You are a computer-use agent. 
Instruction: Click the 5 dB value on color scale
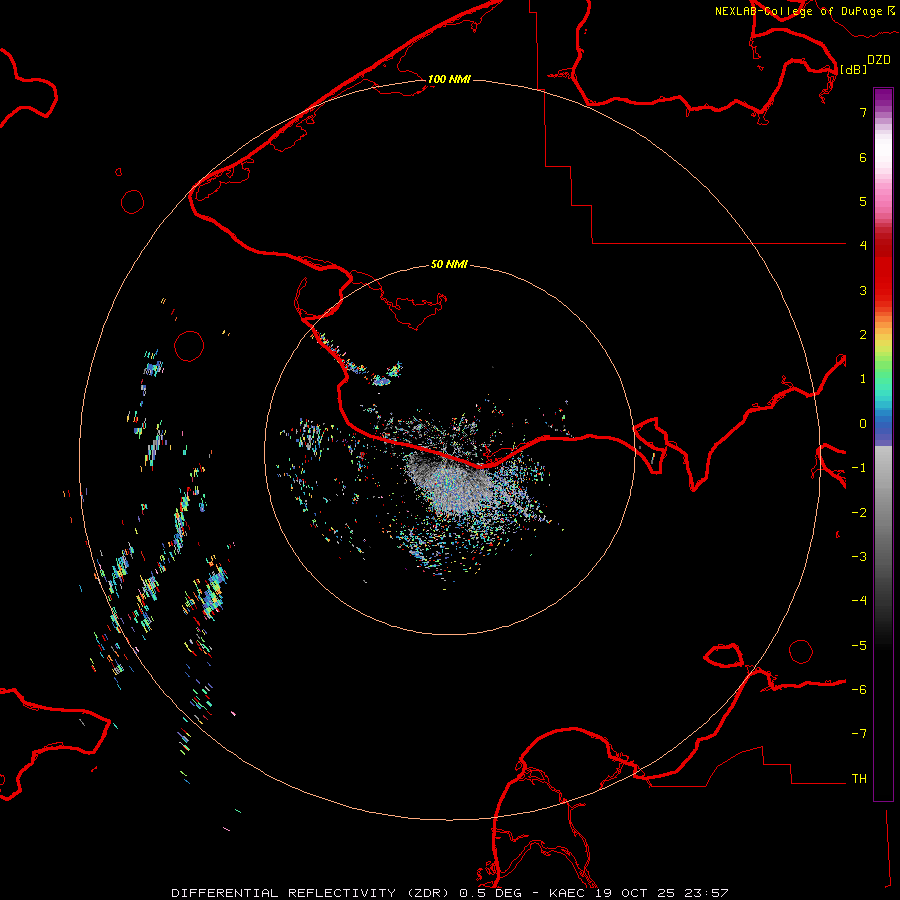[x=863, y=201]
